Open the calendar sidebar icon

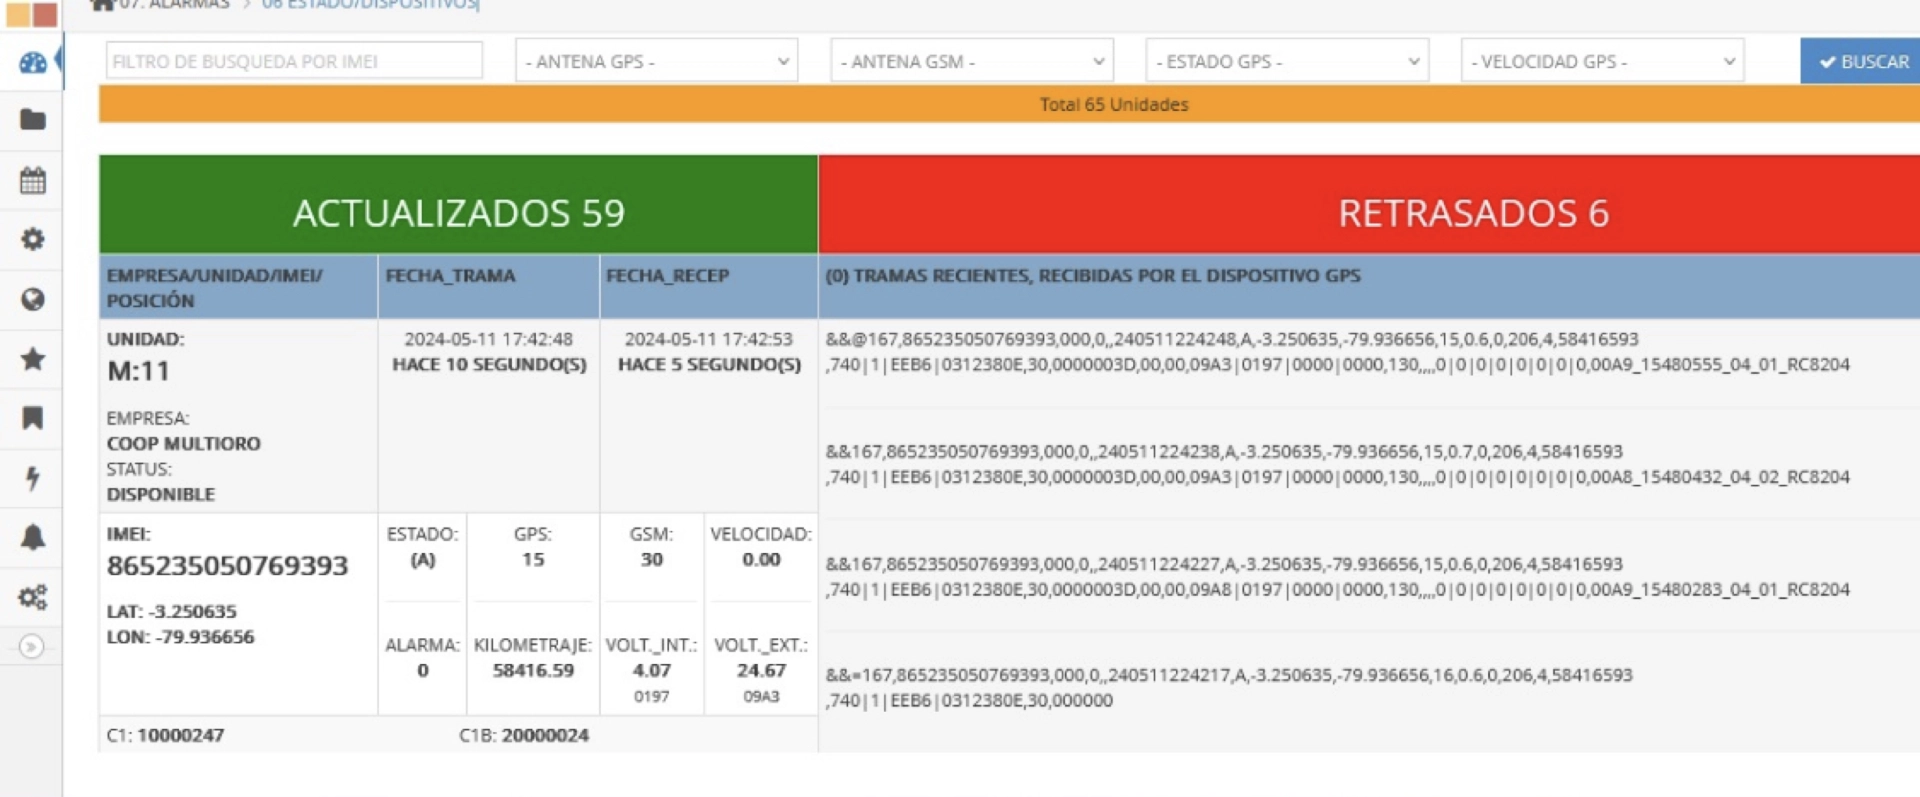(x=33, y=180)
